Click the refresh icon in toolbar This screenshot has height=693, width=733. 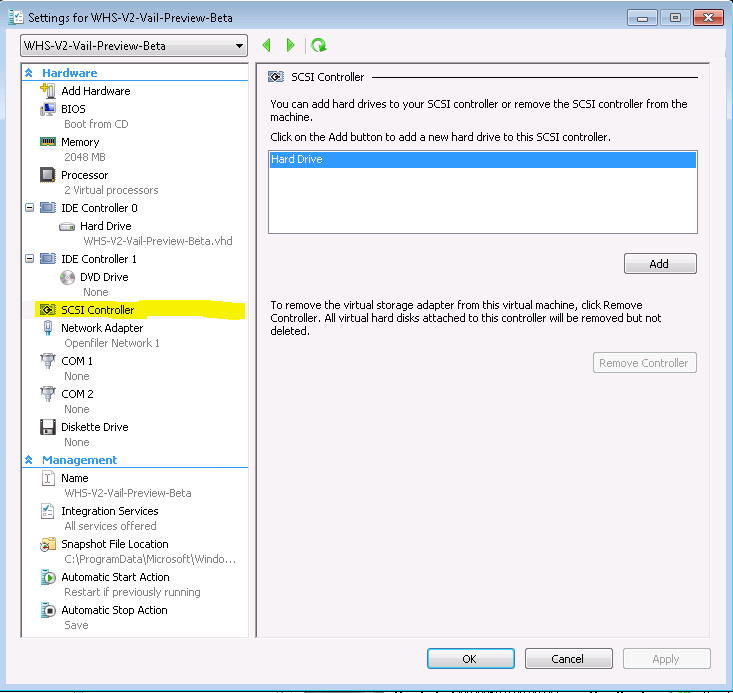(318, 45)
